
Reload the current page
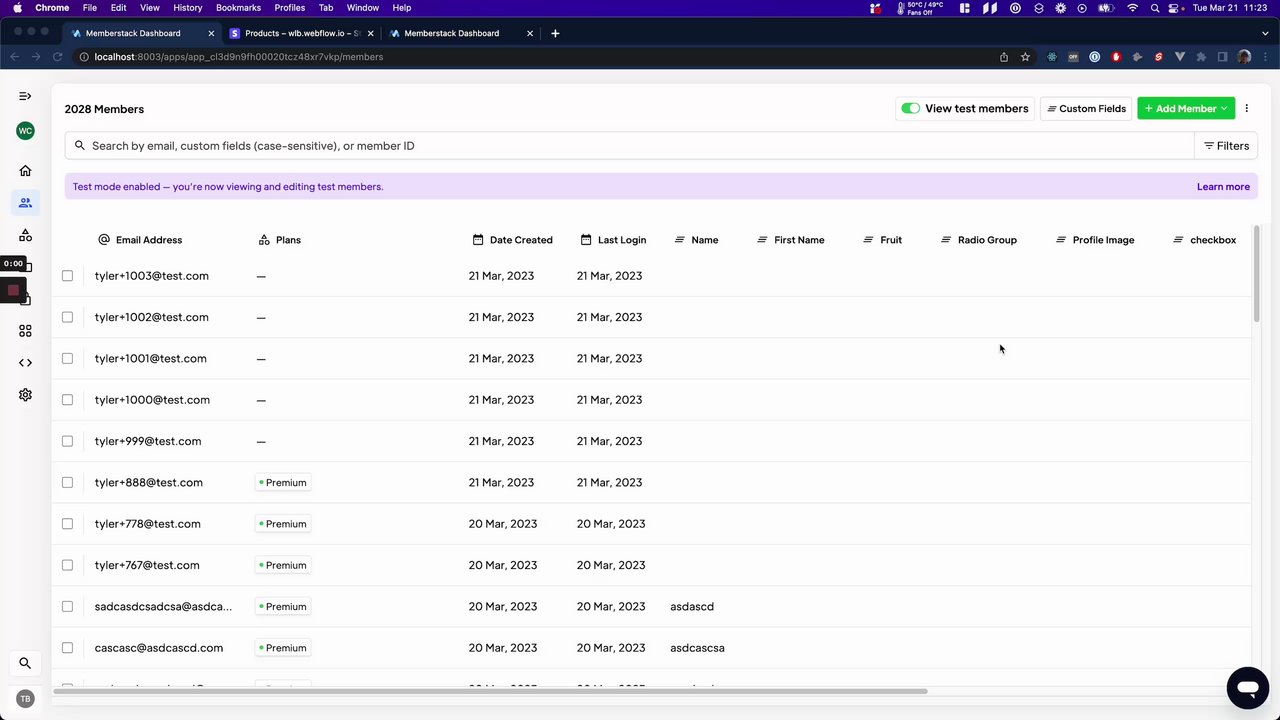pyautogui.click(x=57, y=57)
